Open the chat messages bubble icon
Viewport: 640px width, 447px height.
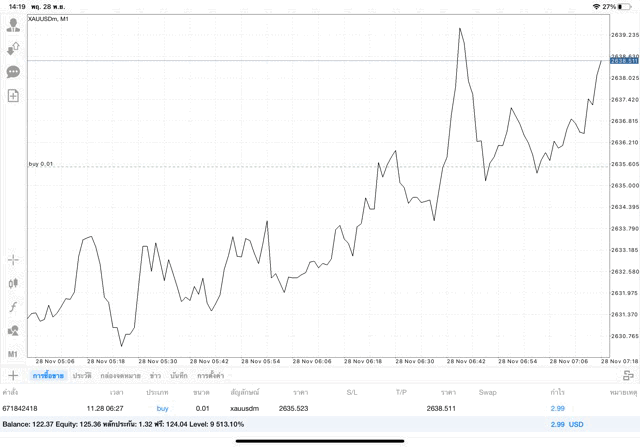click(x=13, y=72)
